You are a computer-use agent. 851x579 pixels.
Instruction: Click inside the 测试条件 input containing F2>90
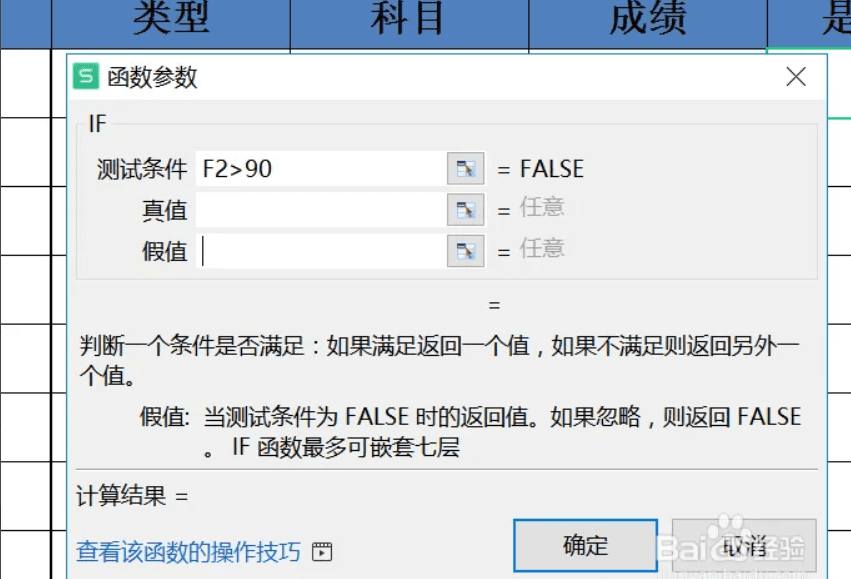coord(320,168)
